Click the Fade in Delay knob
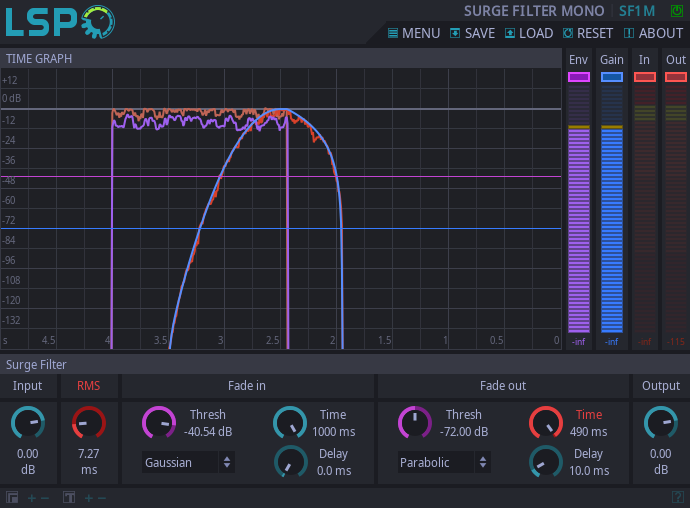The height and width of the screenshot is (508, 690). click(291, 462)
